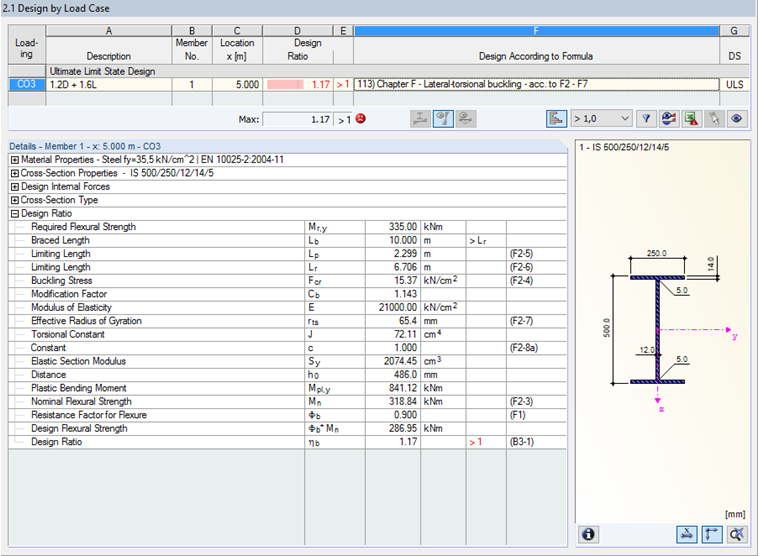Toggle dimension display in cross-section graphic
The height and width of the screenshot is (556, 760).
pyautogui.click(x=687, y=534)
